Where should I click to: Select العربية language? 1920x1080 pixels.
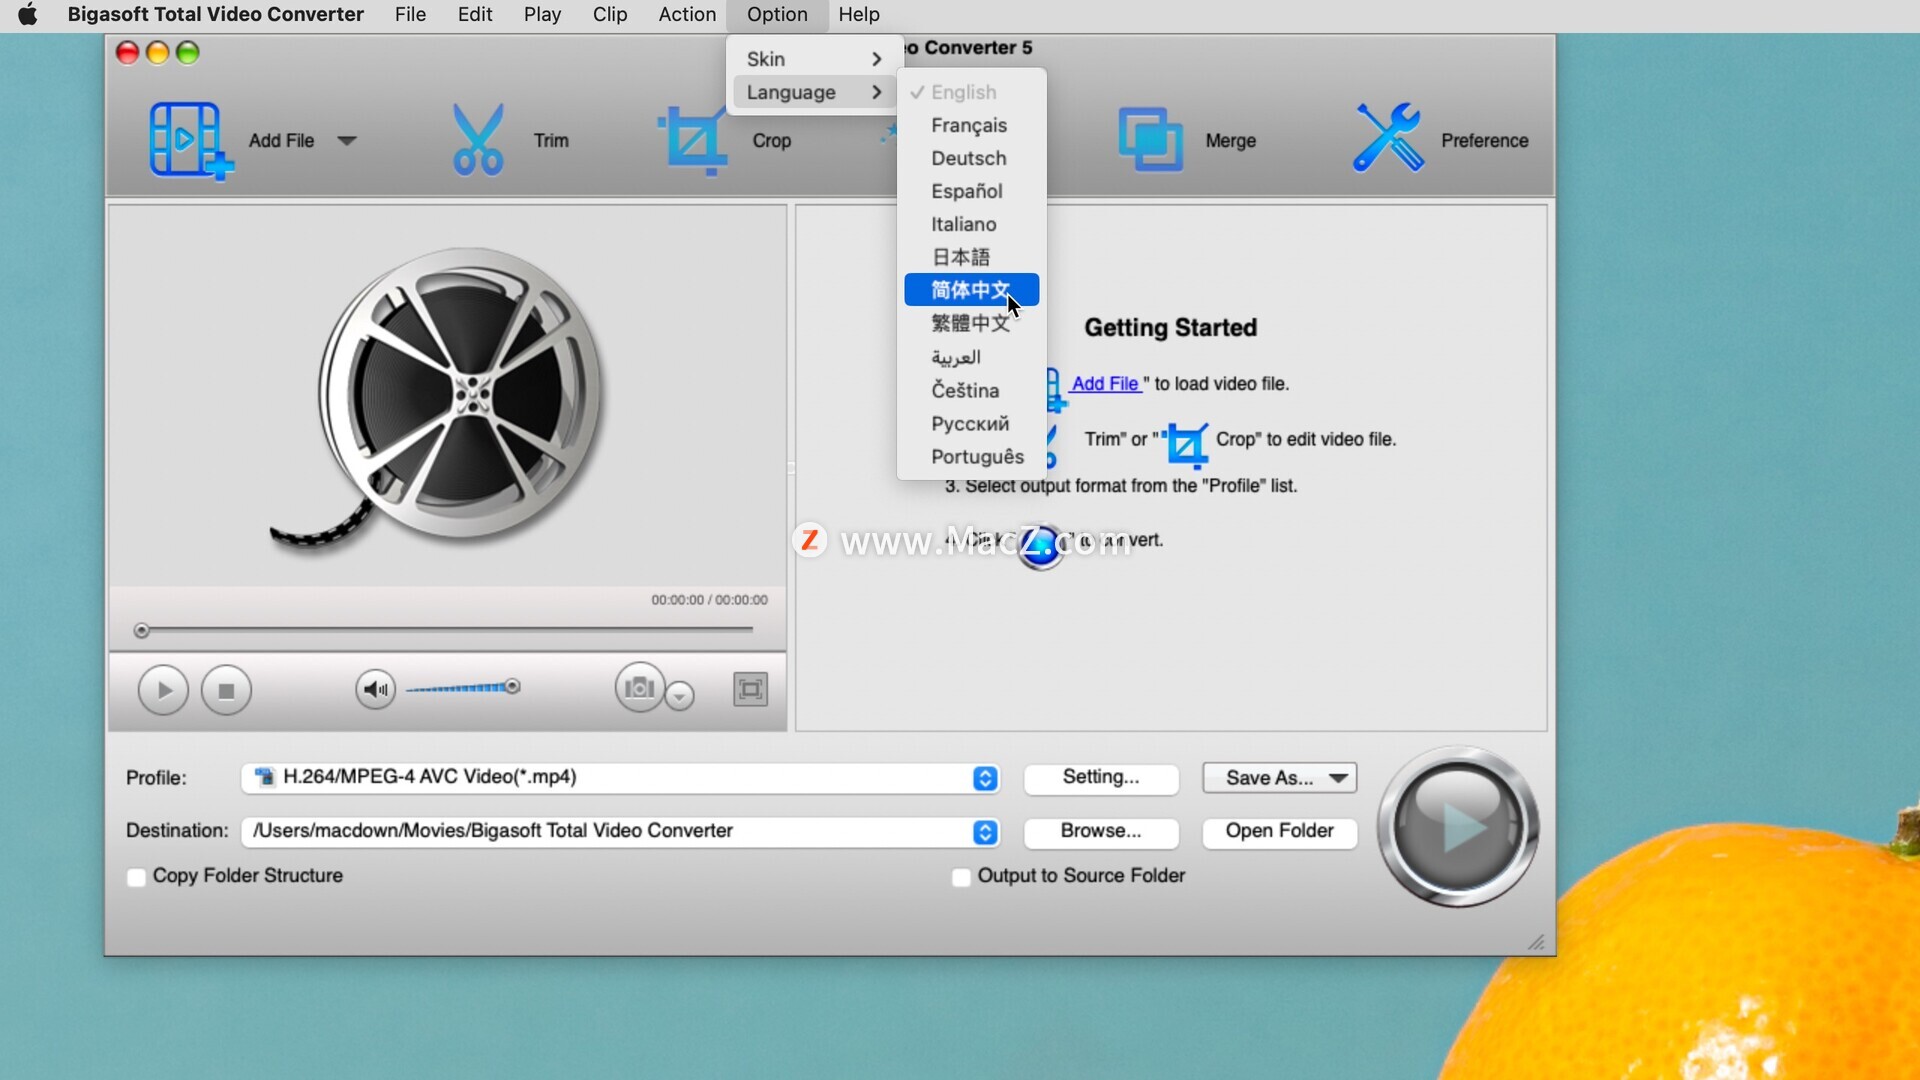tap(971, 357)
